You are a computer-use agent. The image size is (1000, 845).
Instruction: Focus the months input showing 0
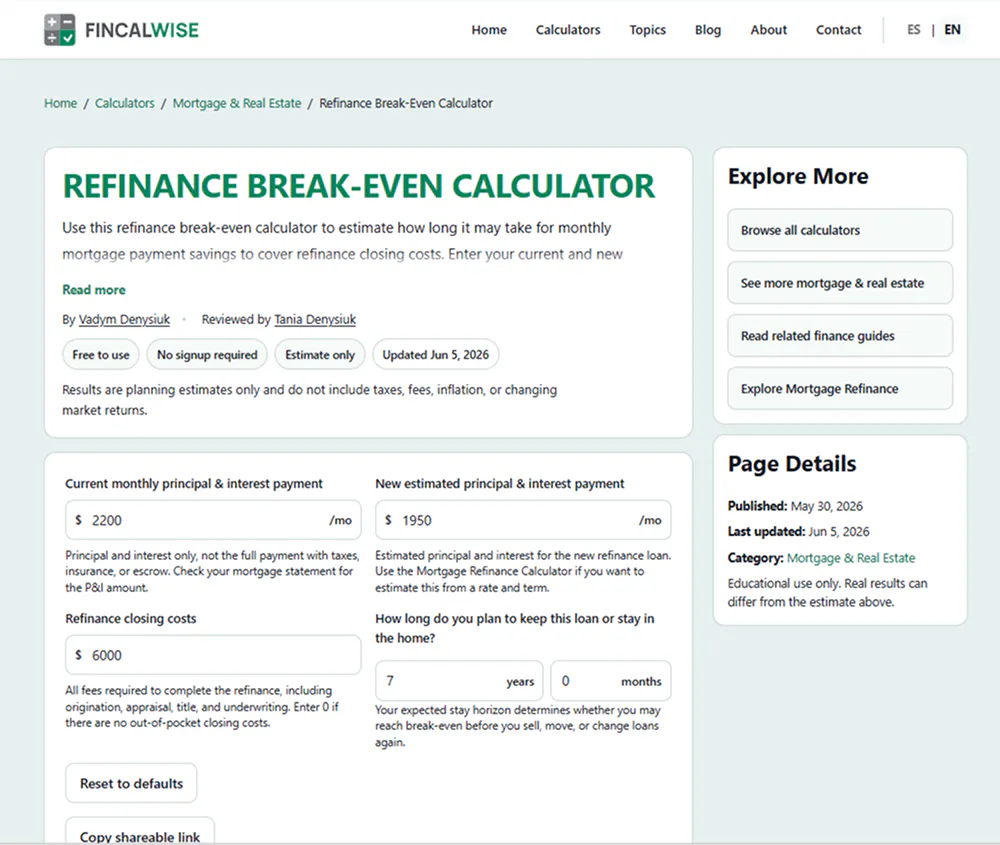(611, 681)
